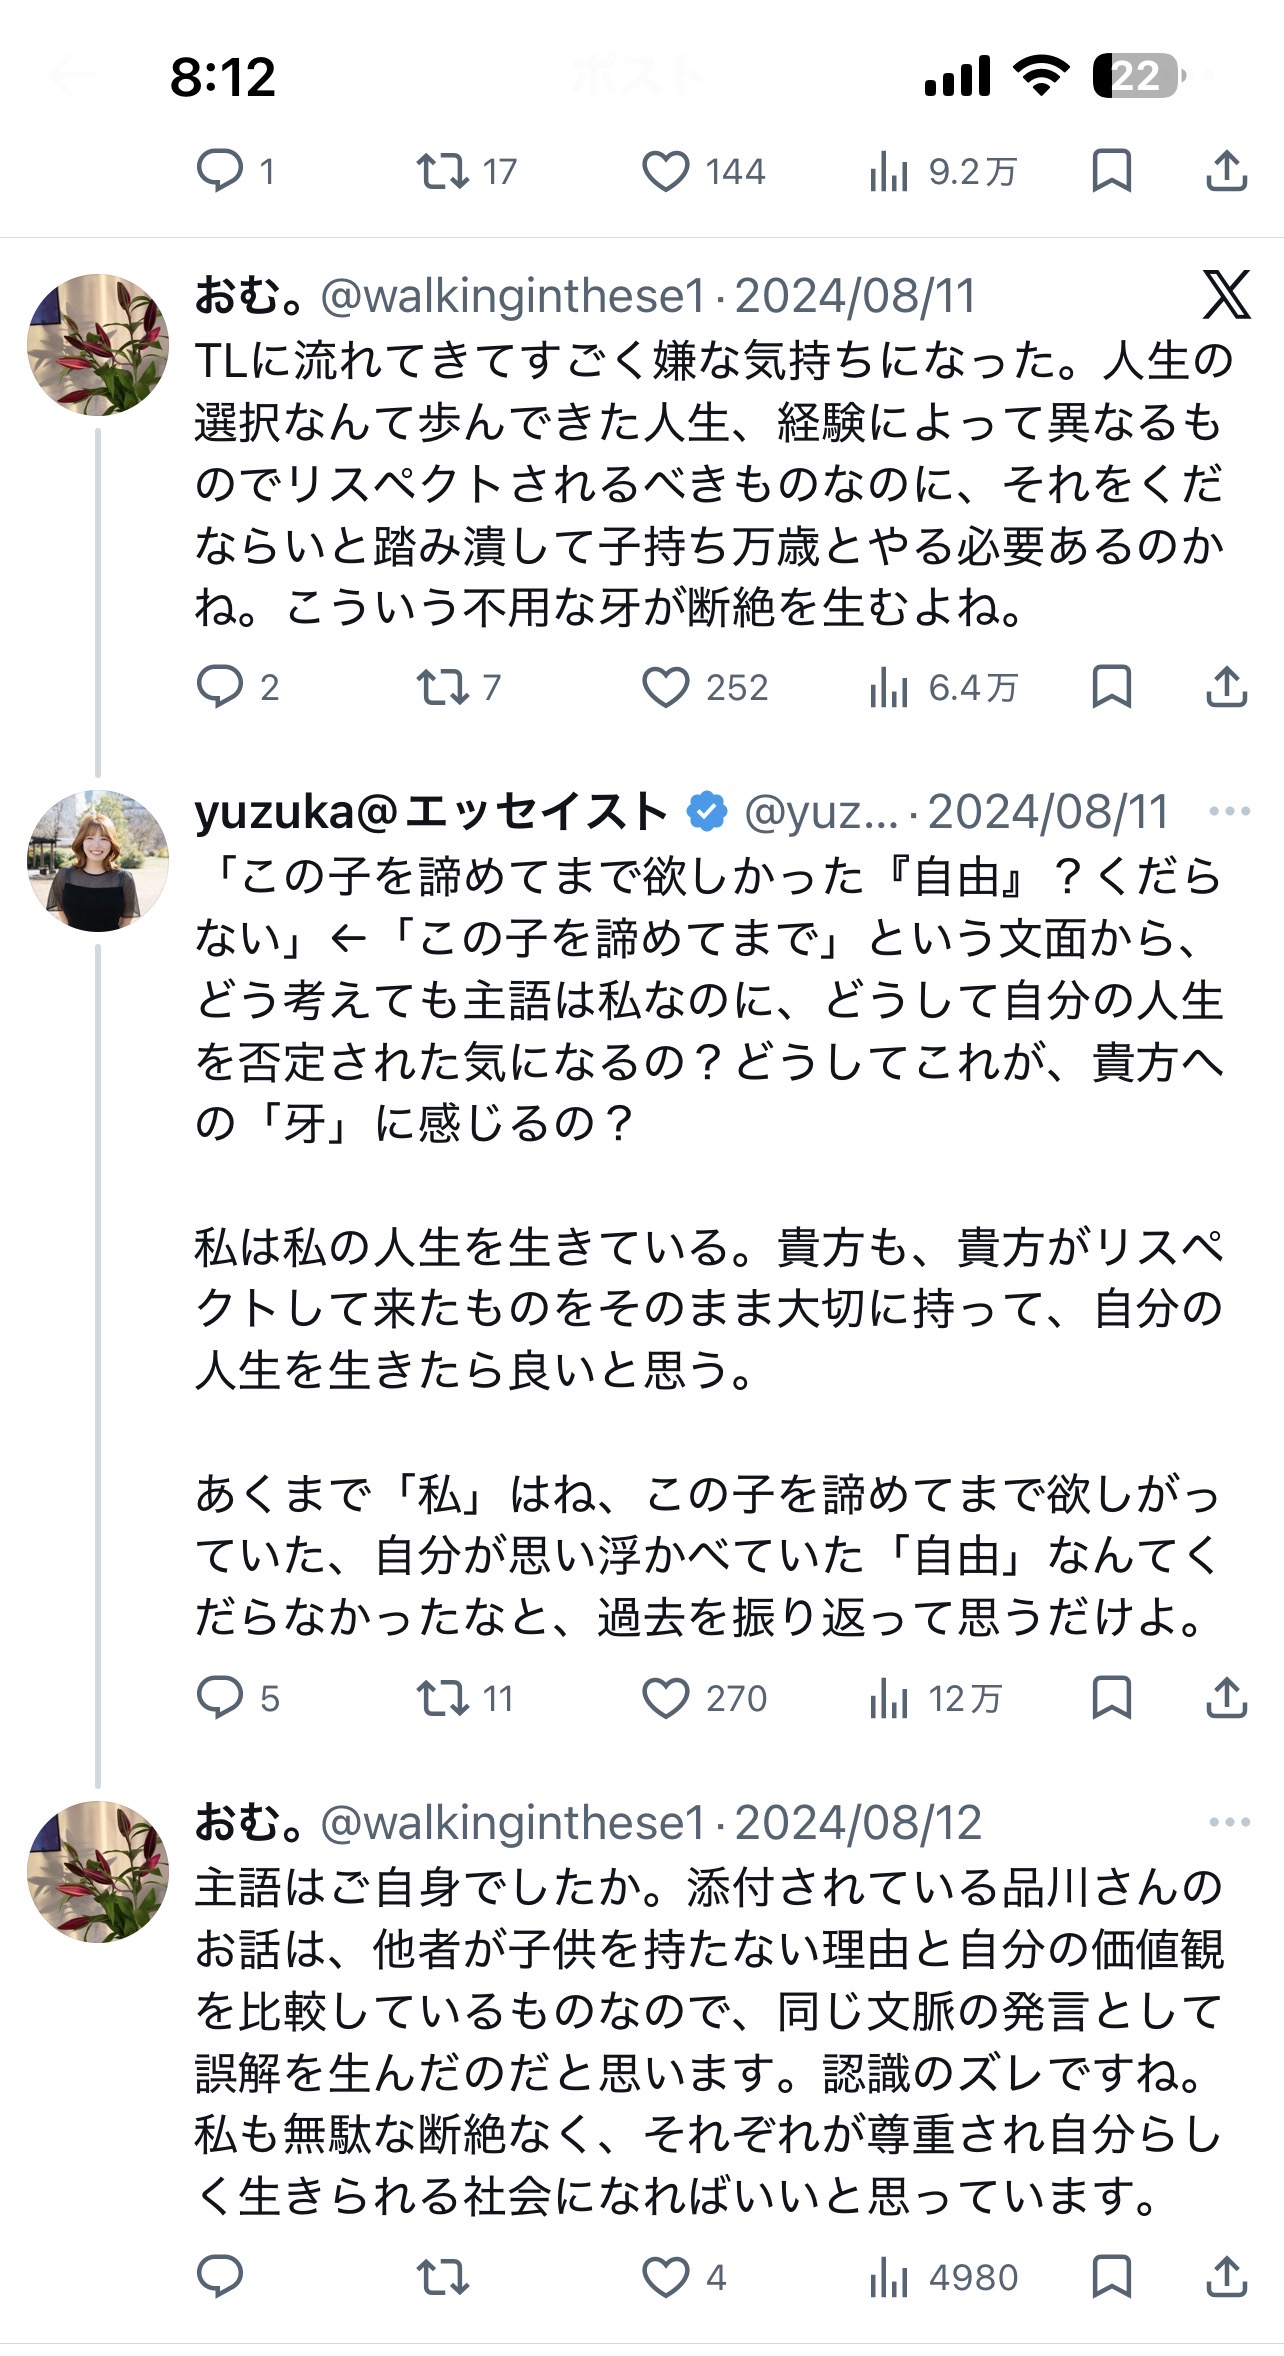Open おむ。 lily flower avatar on first reply

point(98,345)
